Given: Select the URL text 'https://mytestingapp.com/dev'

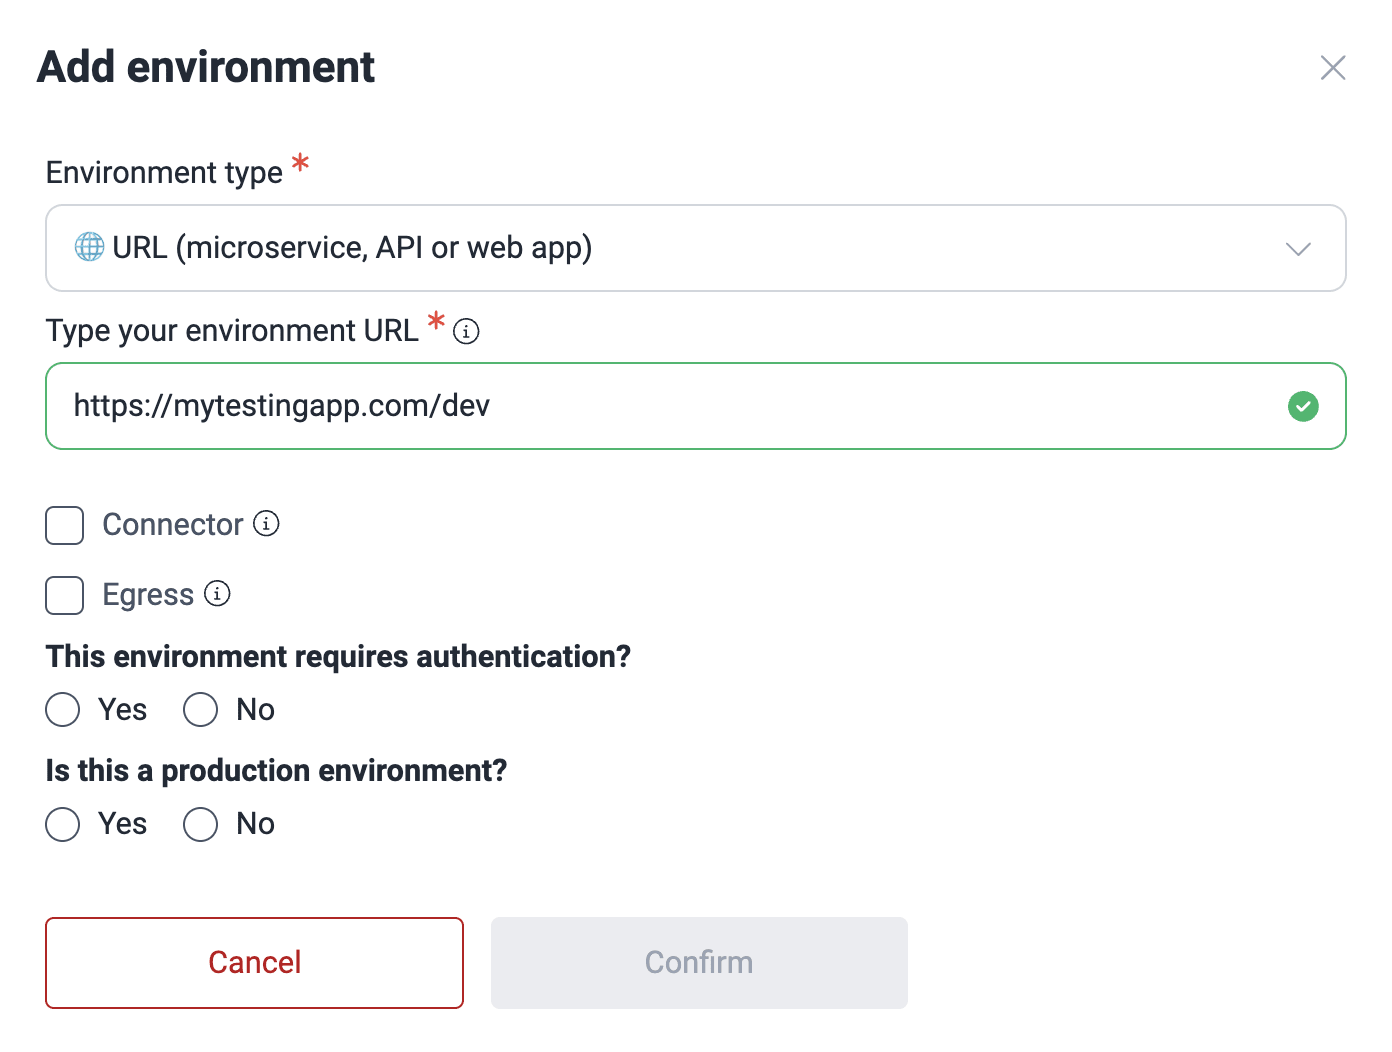Looking at the screenshot, I should (x=281, y=406).
